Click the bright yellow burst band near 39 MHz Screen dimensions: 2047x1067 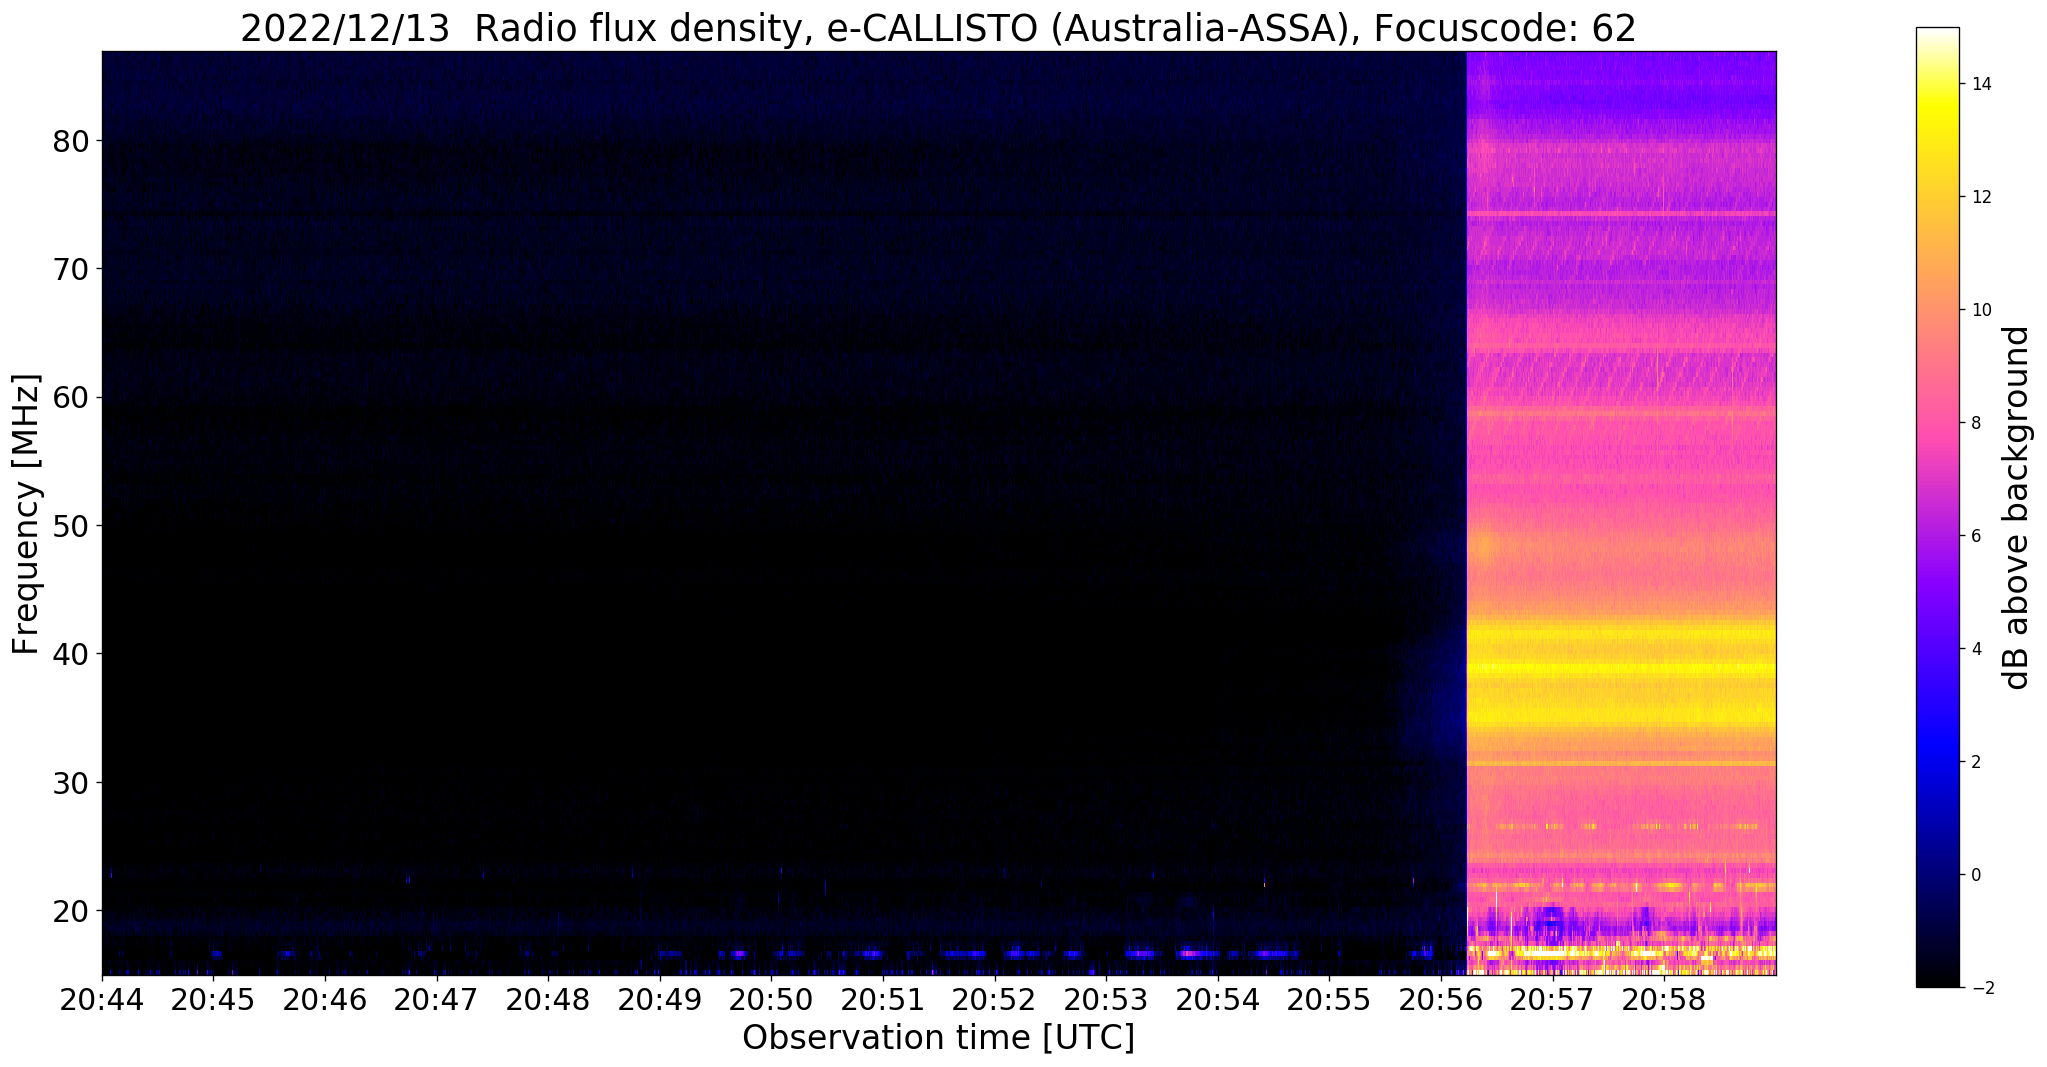pos(1621,667)
